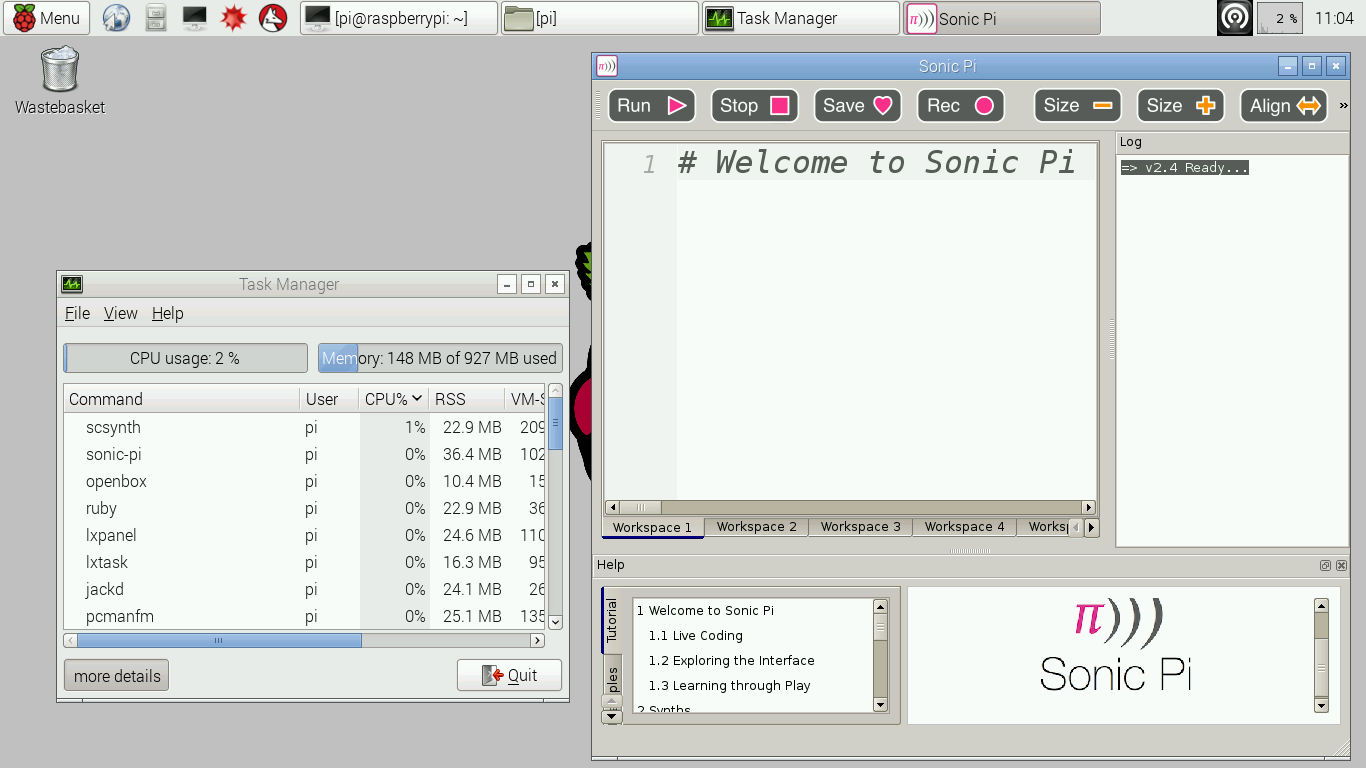The height and width of the screenshot is (768, 1366).
Task: Save the Sonic Pi workspace
Action: click(x=857, y=106)
